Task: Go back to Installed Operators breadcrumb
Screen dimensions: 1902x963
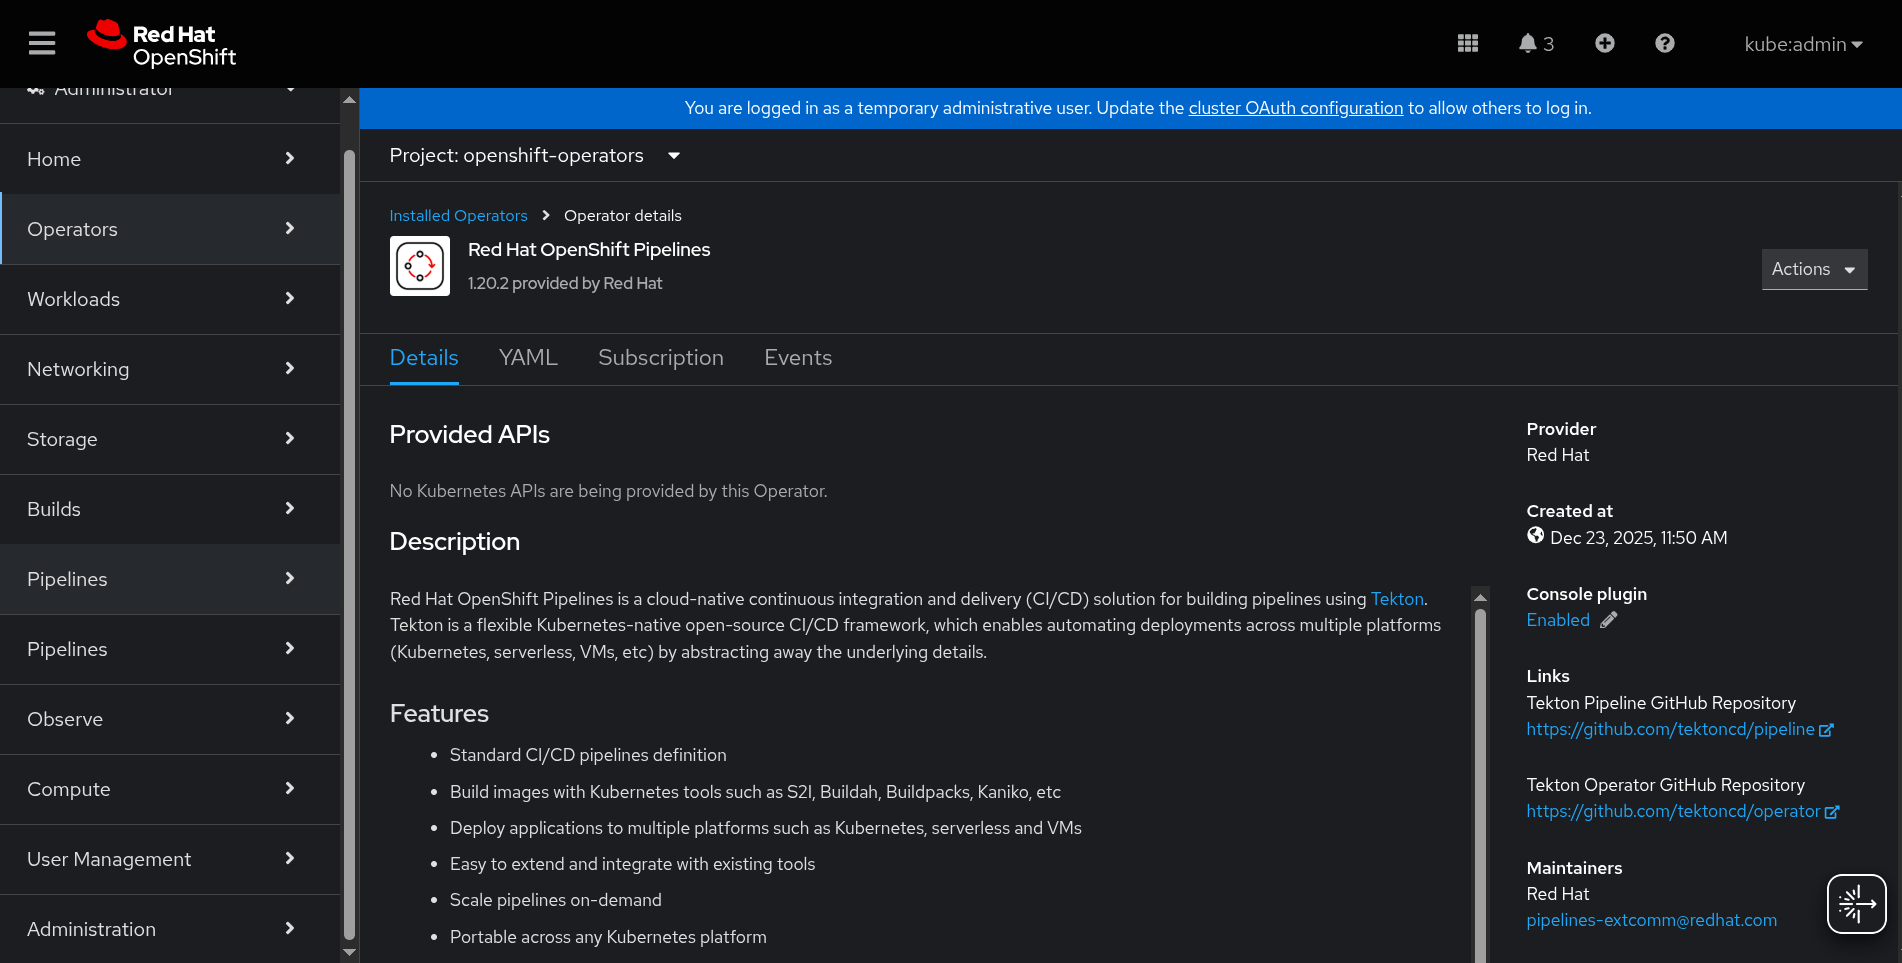Action: click(458, 216)
